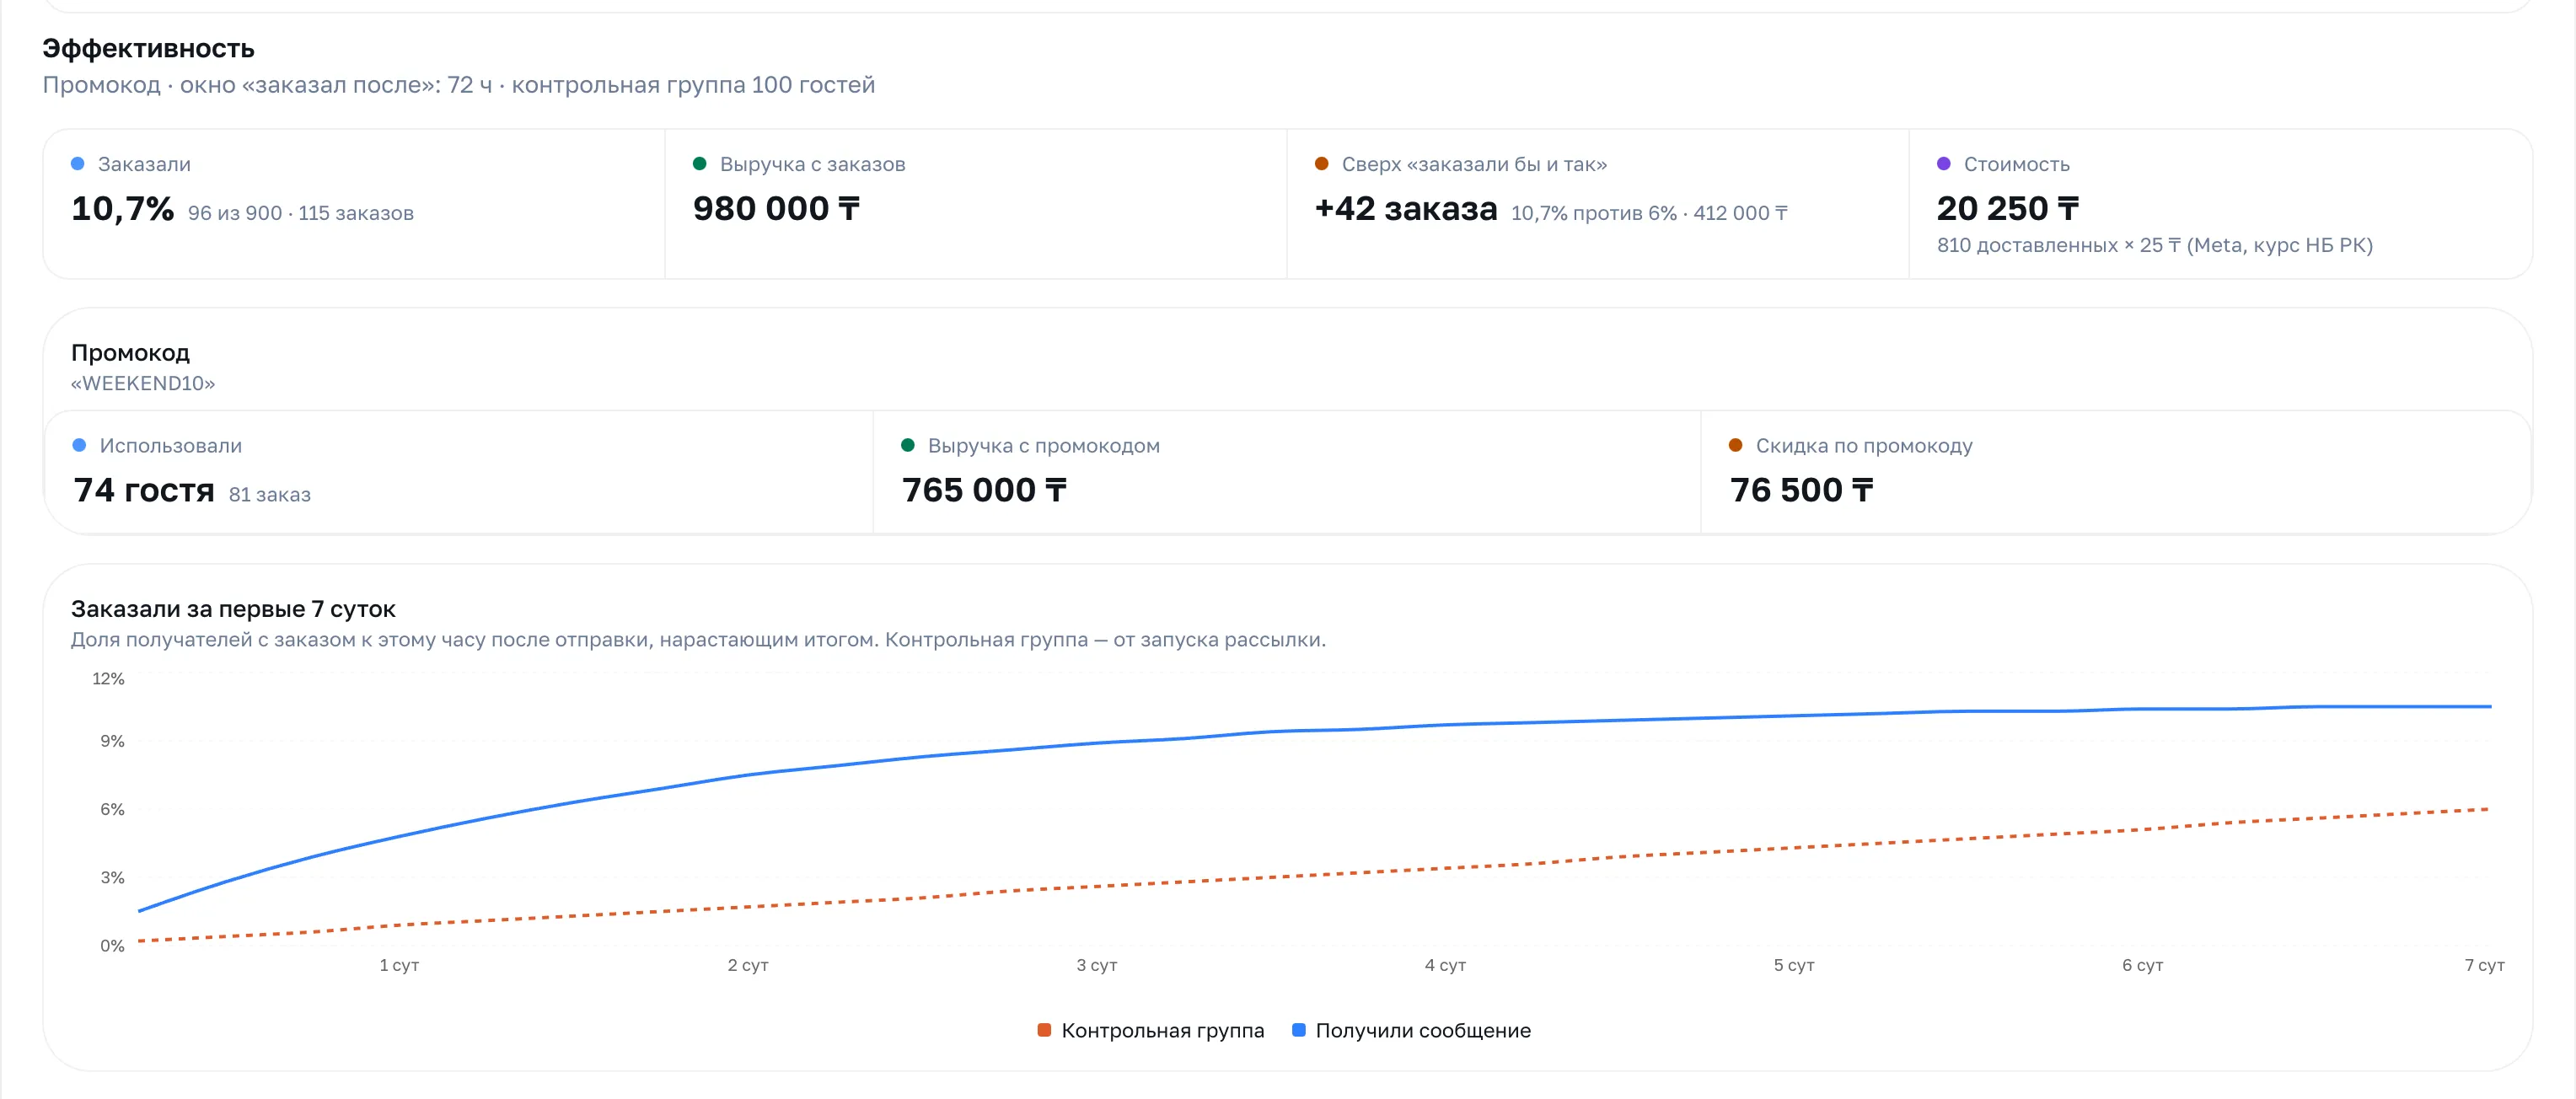Click the «6 сут» axis label
2576x1099 pixels.
point(2142,965)
